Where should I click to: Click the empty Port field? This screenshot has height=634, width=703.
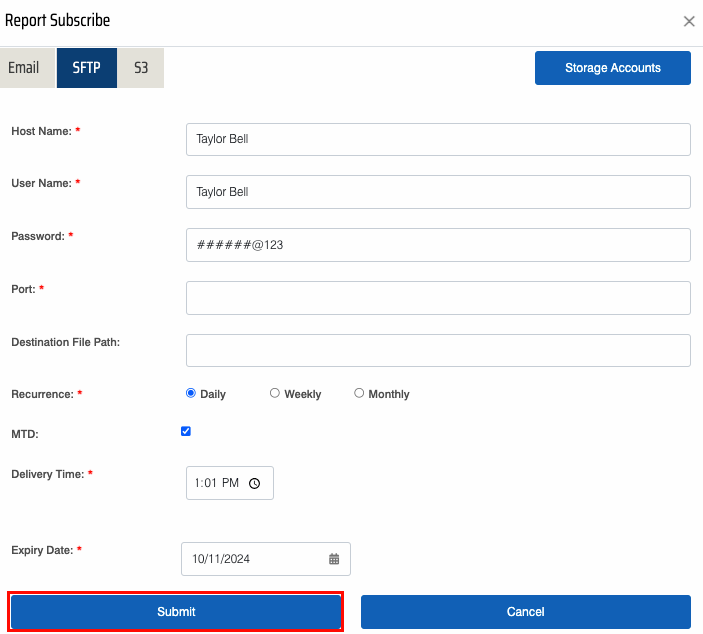[438, 298]
